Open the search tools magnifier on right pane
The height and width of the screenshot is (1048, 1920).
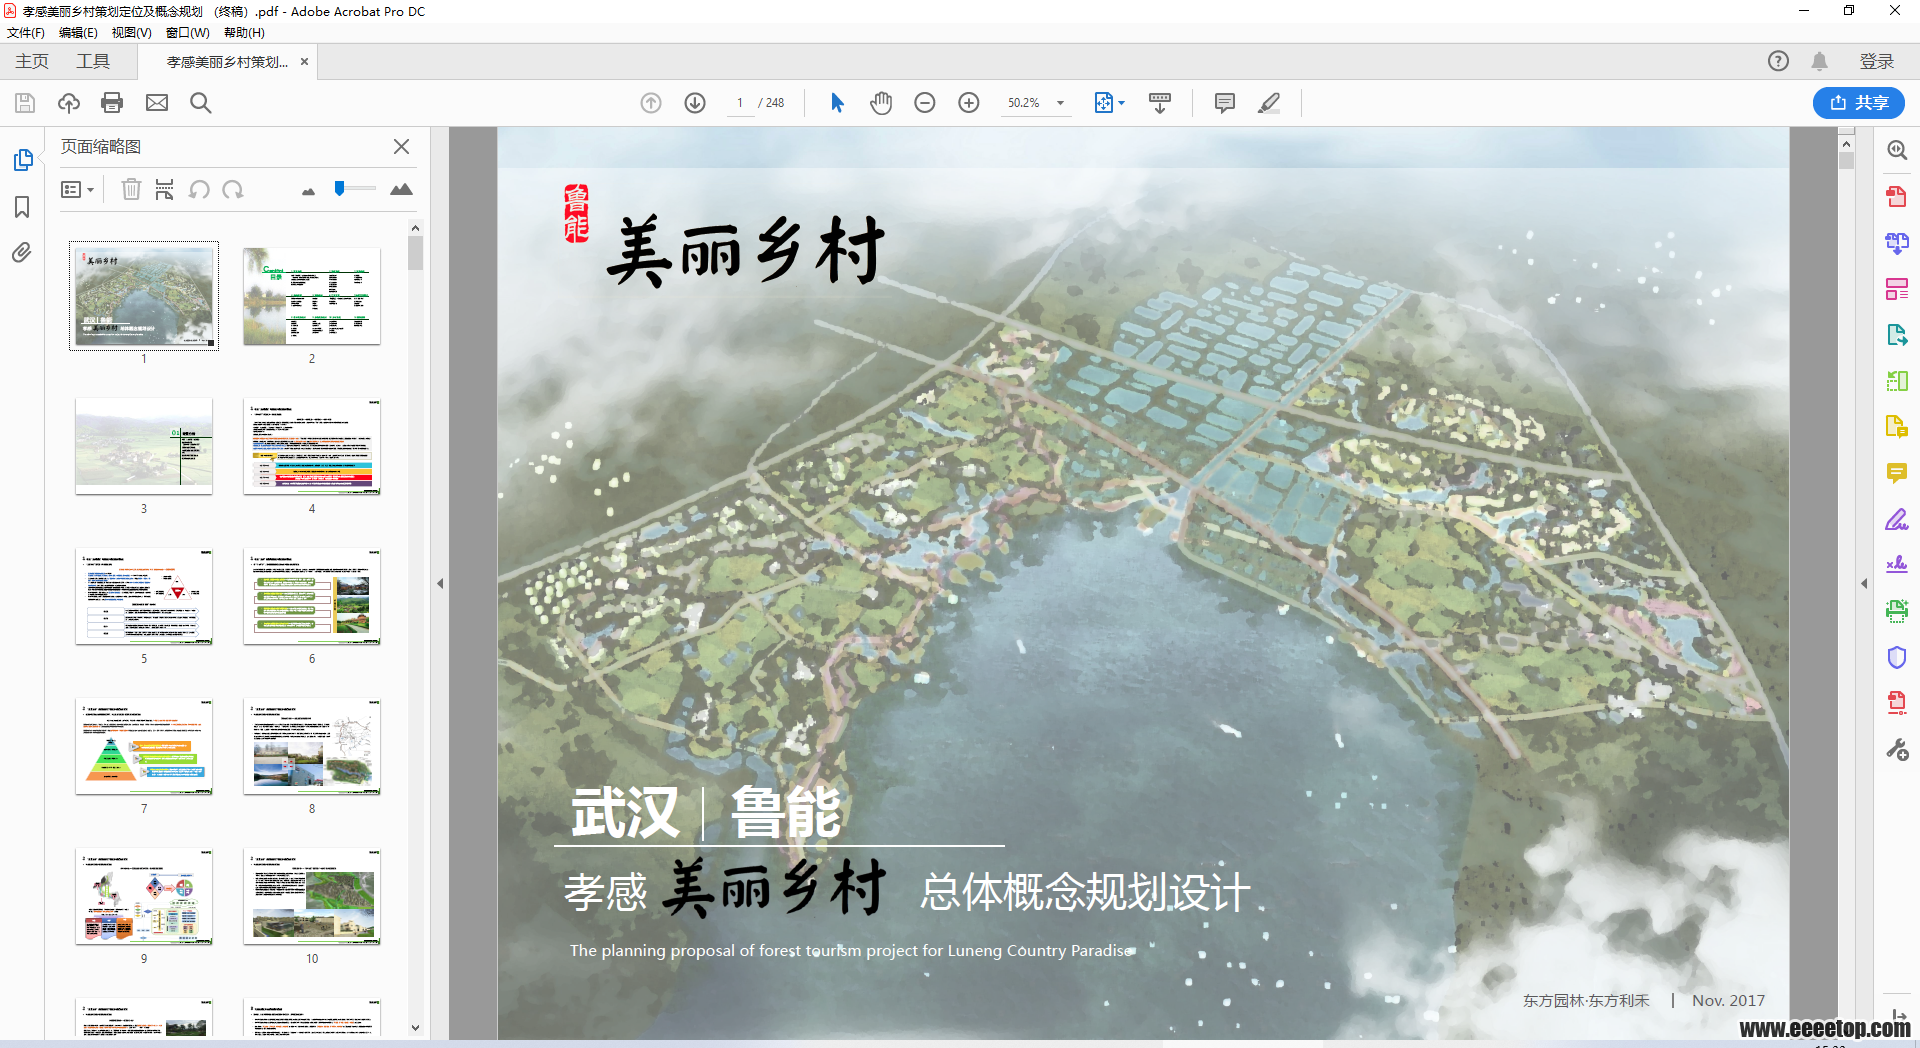[x=1896, y=150]
